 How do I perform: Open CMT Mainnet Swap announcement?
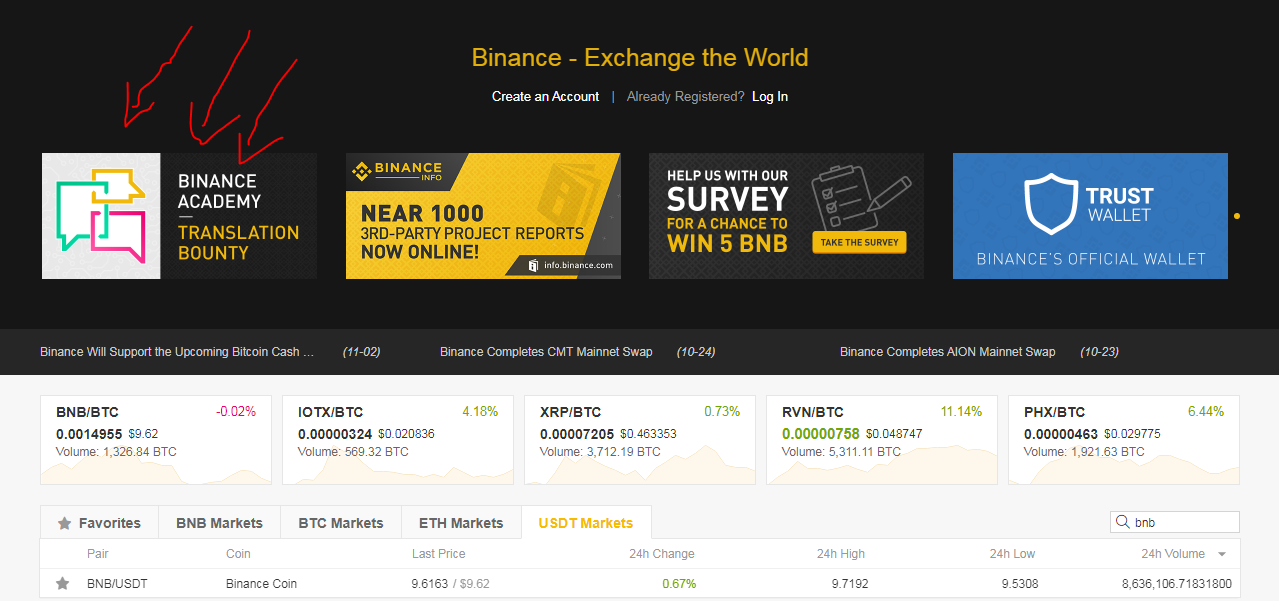click(546, 352)
